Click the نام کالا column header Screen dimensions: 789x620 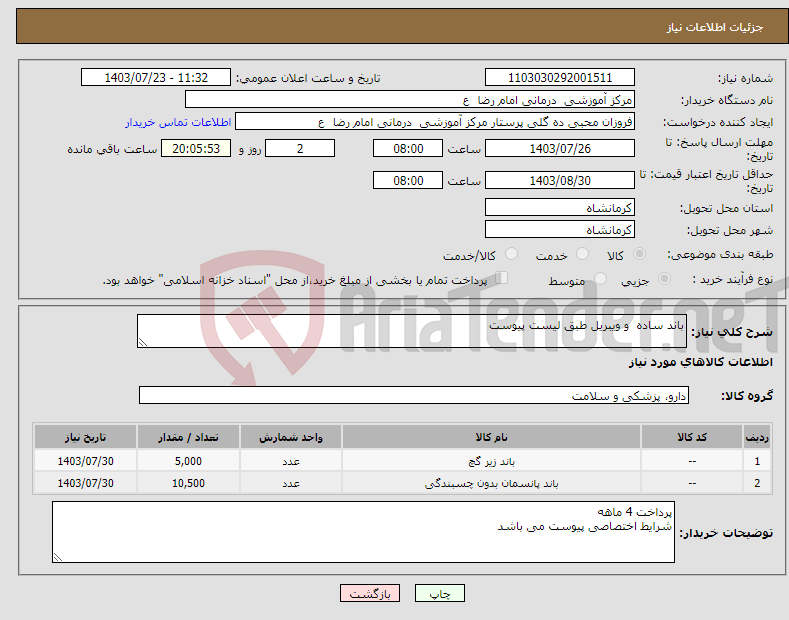pos(491,437)
